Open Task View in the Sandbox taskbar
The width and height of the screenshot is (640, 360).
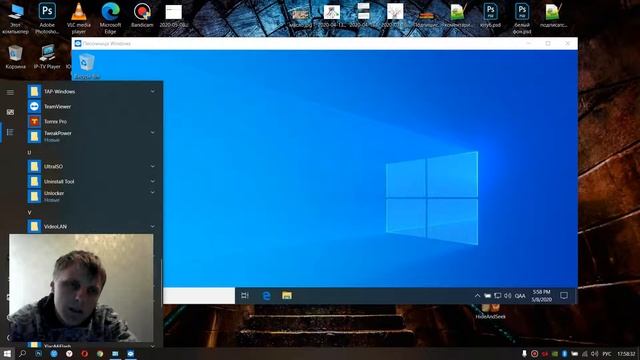(245, 296)
